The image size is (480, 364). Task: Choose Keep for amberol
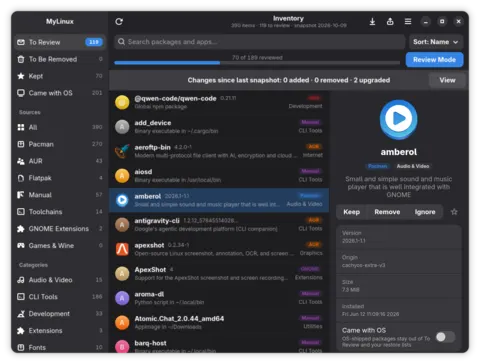pyautogui.click(x=351, y=212)
